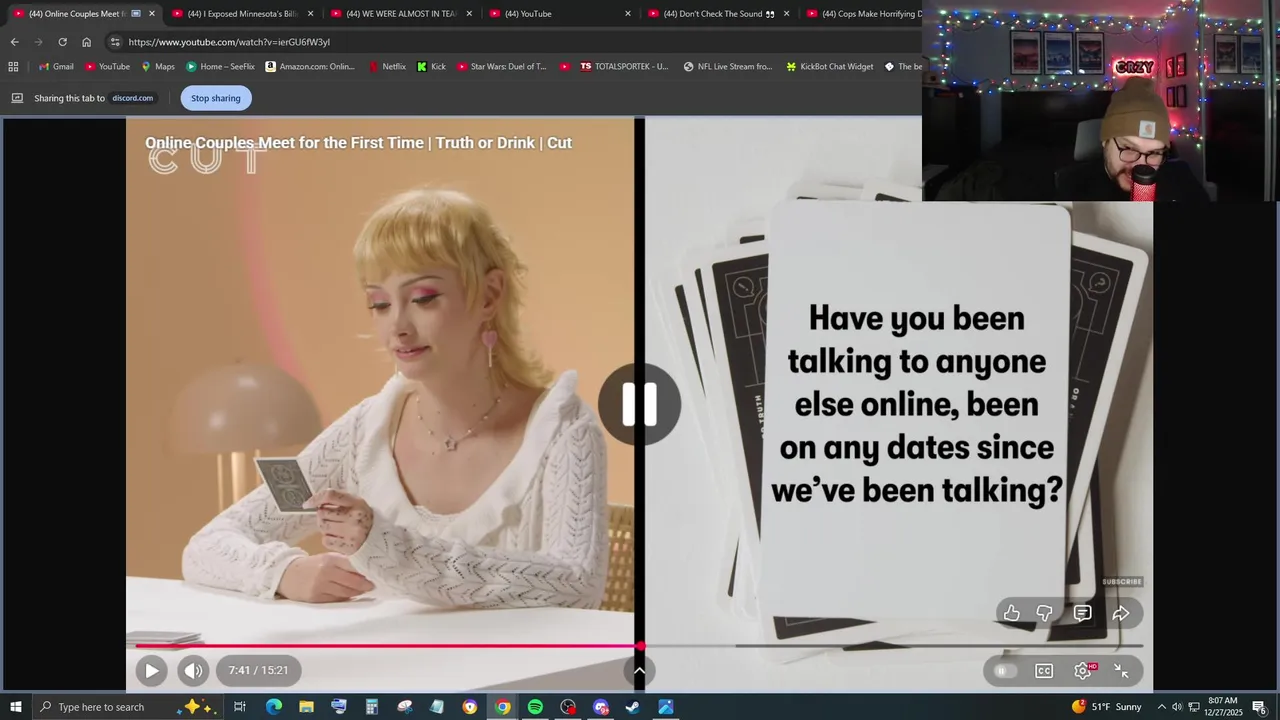Open the TOTALSPORTEK bookmark

click(x=624, y=67)
